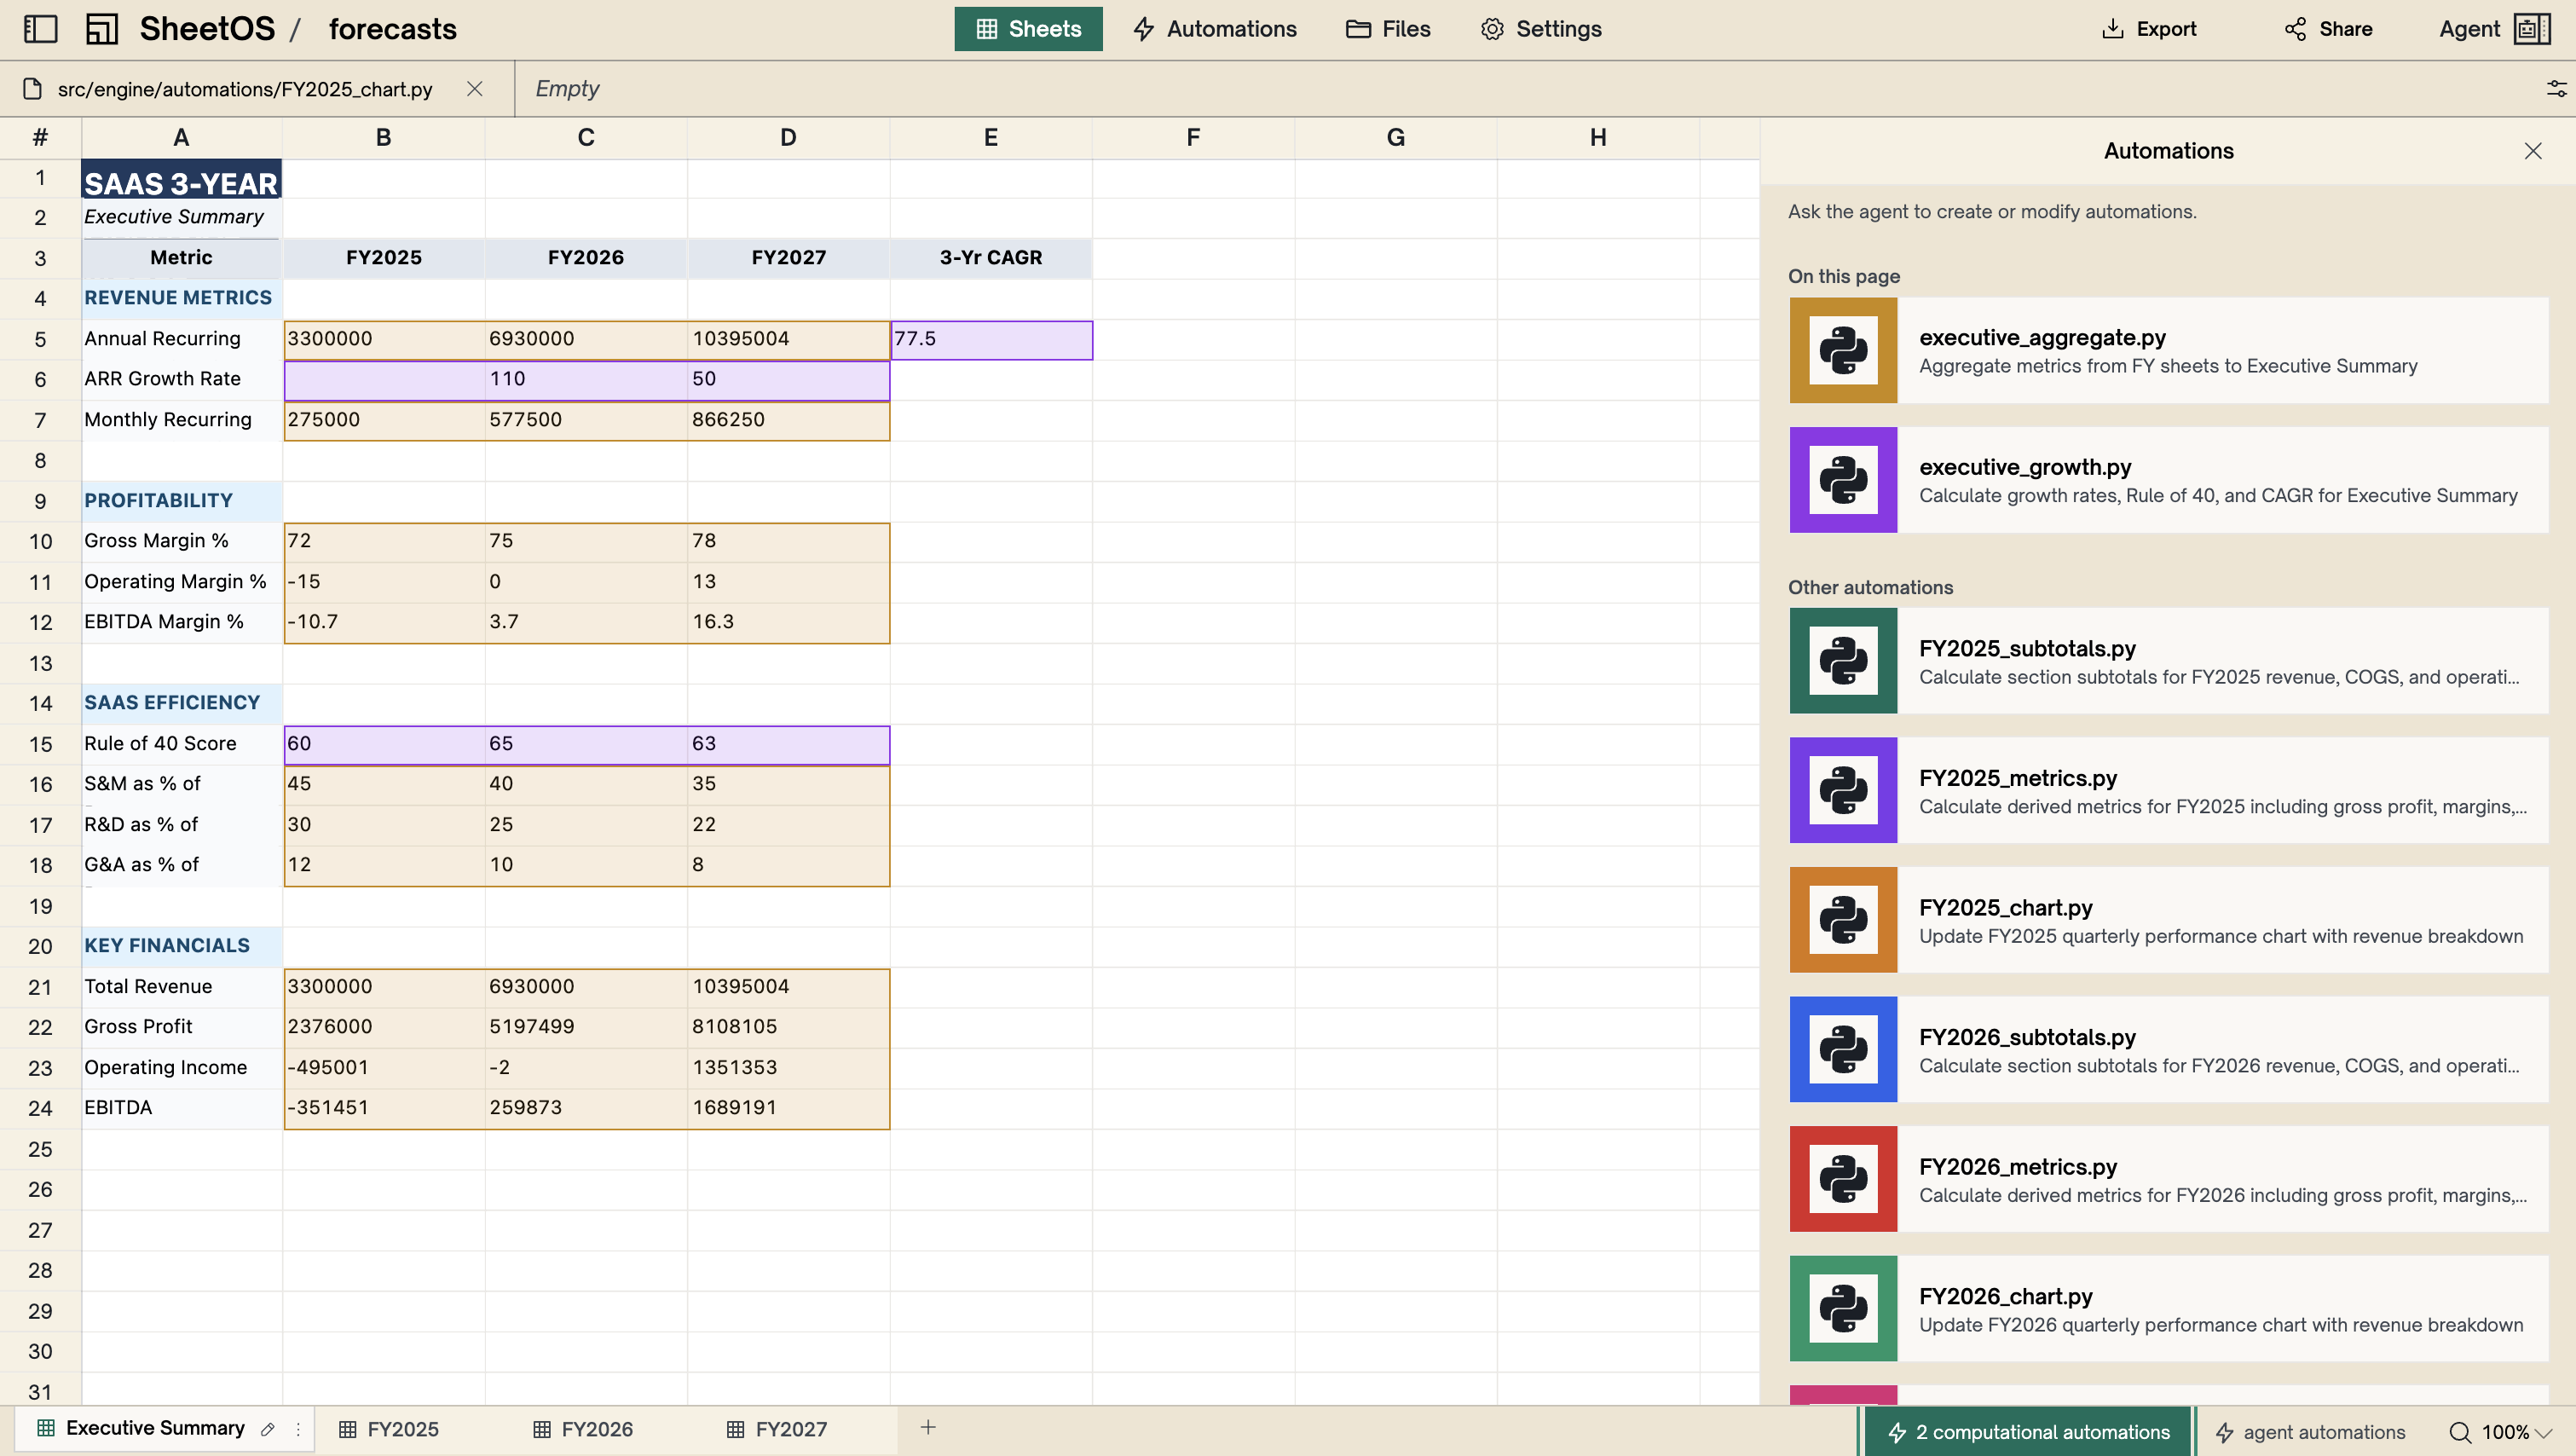Toggle 2 computational automations indicator
The height and width of the screenshot is (1456, 2576).
click(2027, 1432)
